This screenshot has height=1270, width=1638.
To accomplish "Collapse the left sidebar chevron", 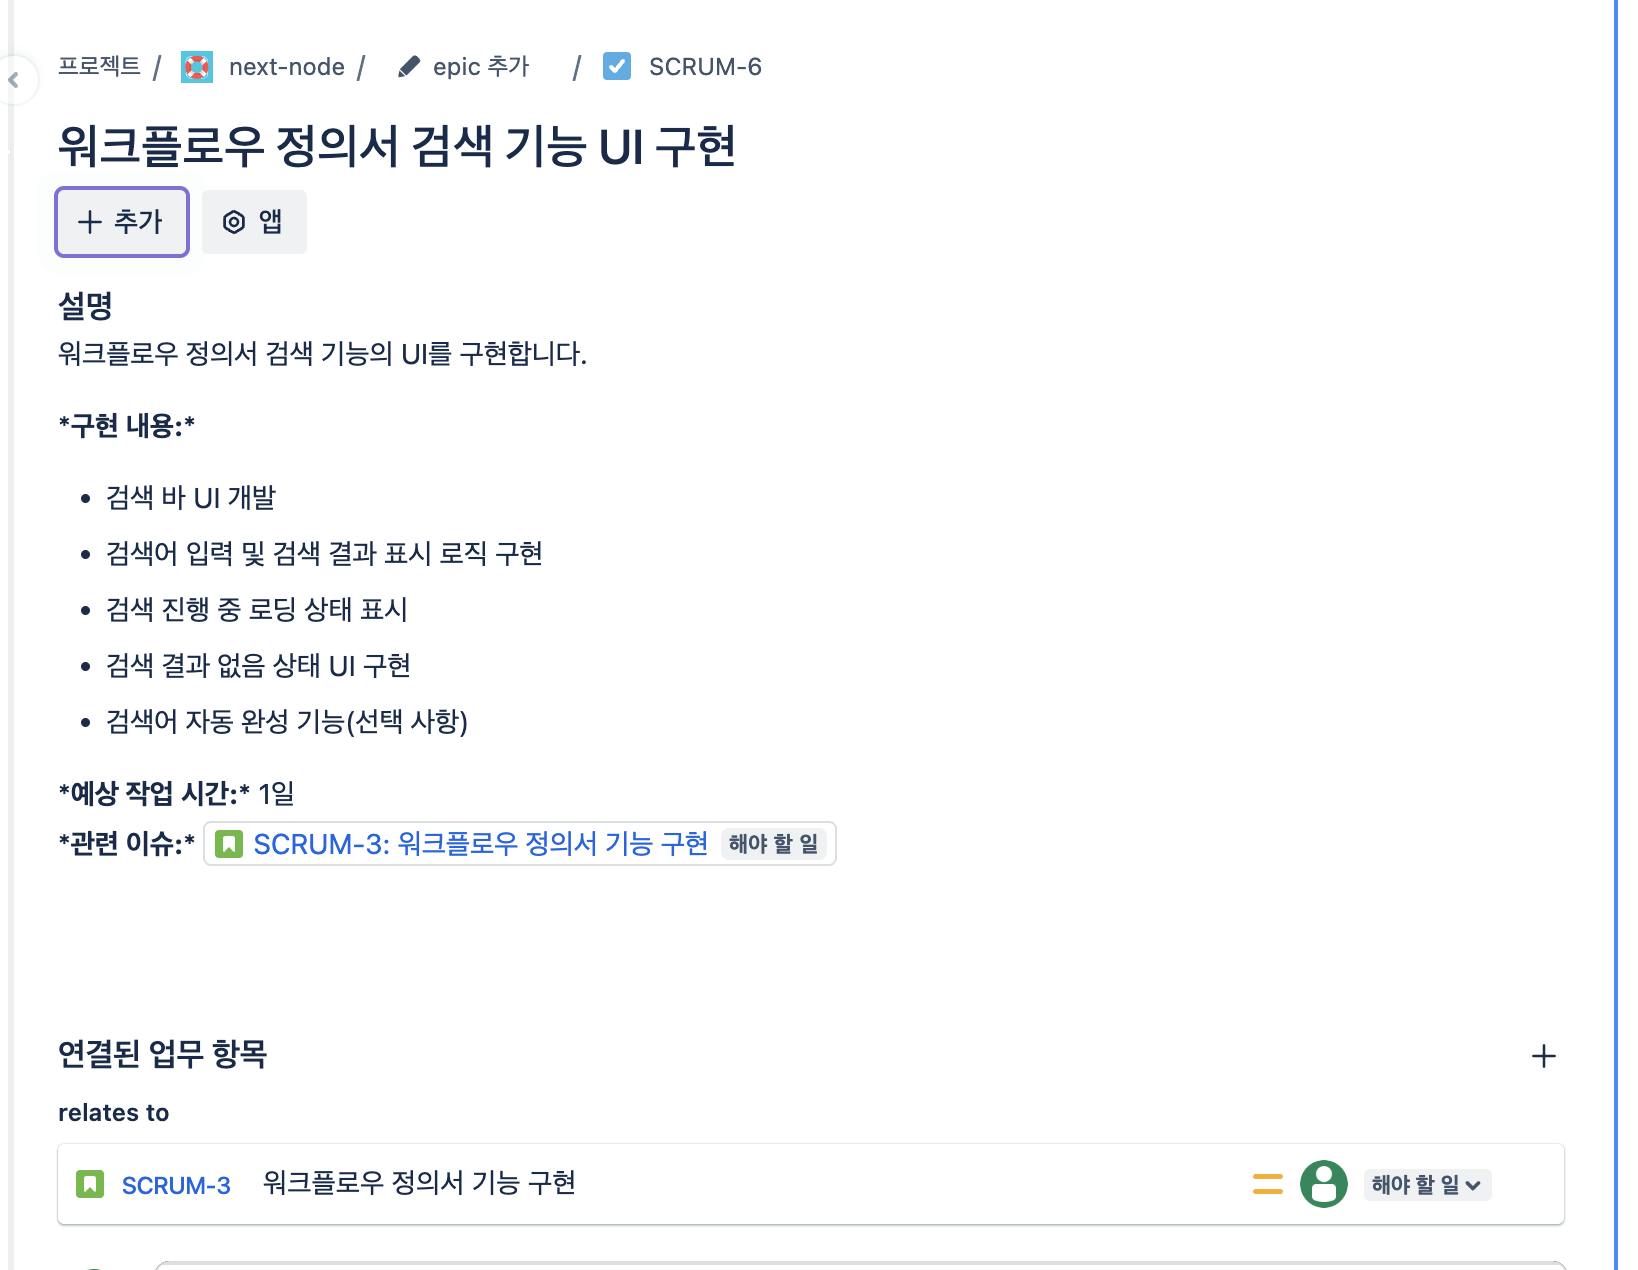I will (x=14, y=80).
